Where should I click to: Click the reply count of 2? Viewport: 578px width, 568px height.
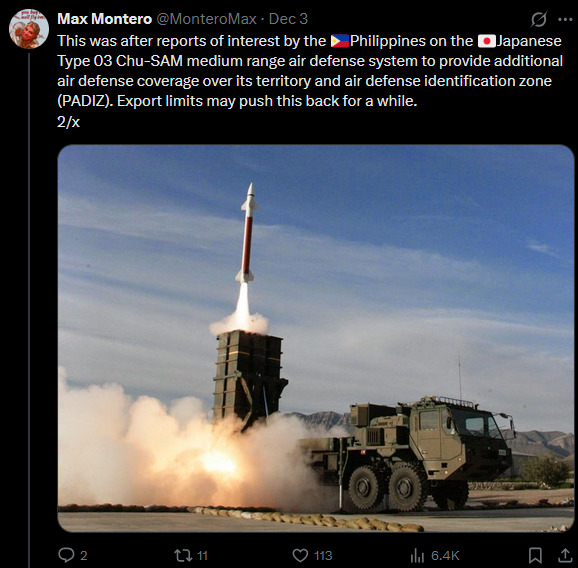[84, 555]
